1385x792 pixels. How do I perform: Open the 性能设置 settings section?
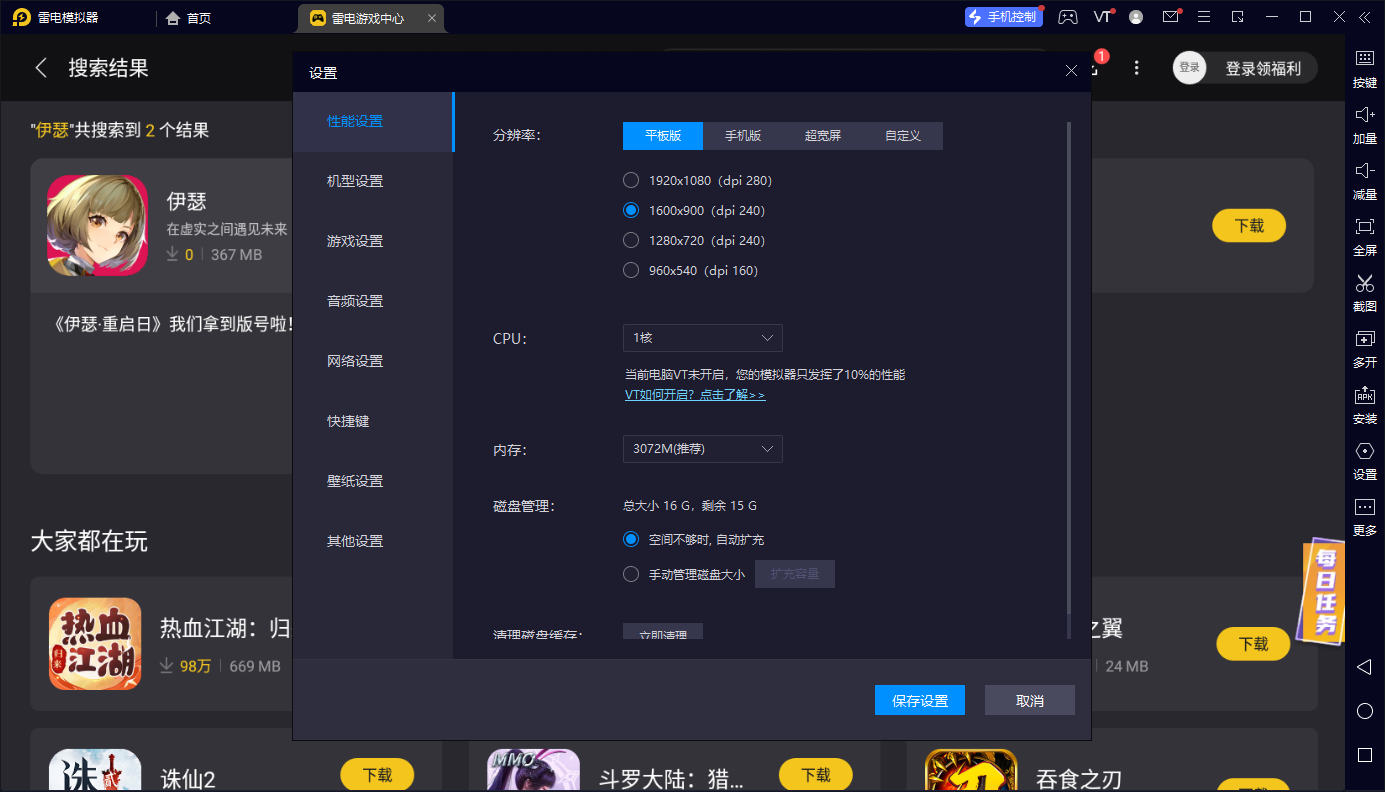coord(373,121)
